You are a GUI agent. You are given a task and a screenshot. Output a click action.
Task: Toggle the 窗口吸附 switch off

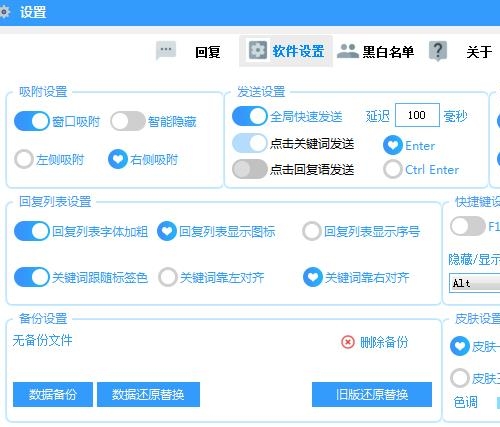[32, 121]
